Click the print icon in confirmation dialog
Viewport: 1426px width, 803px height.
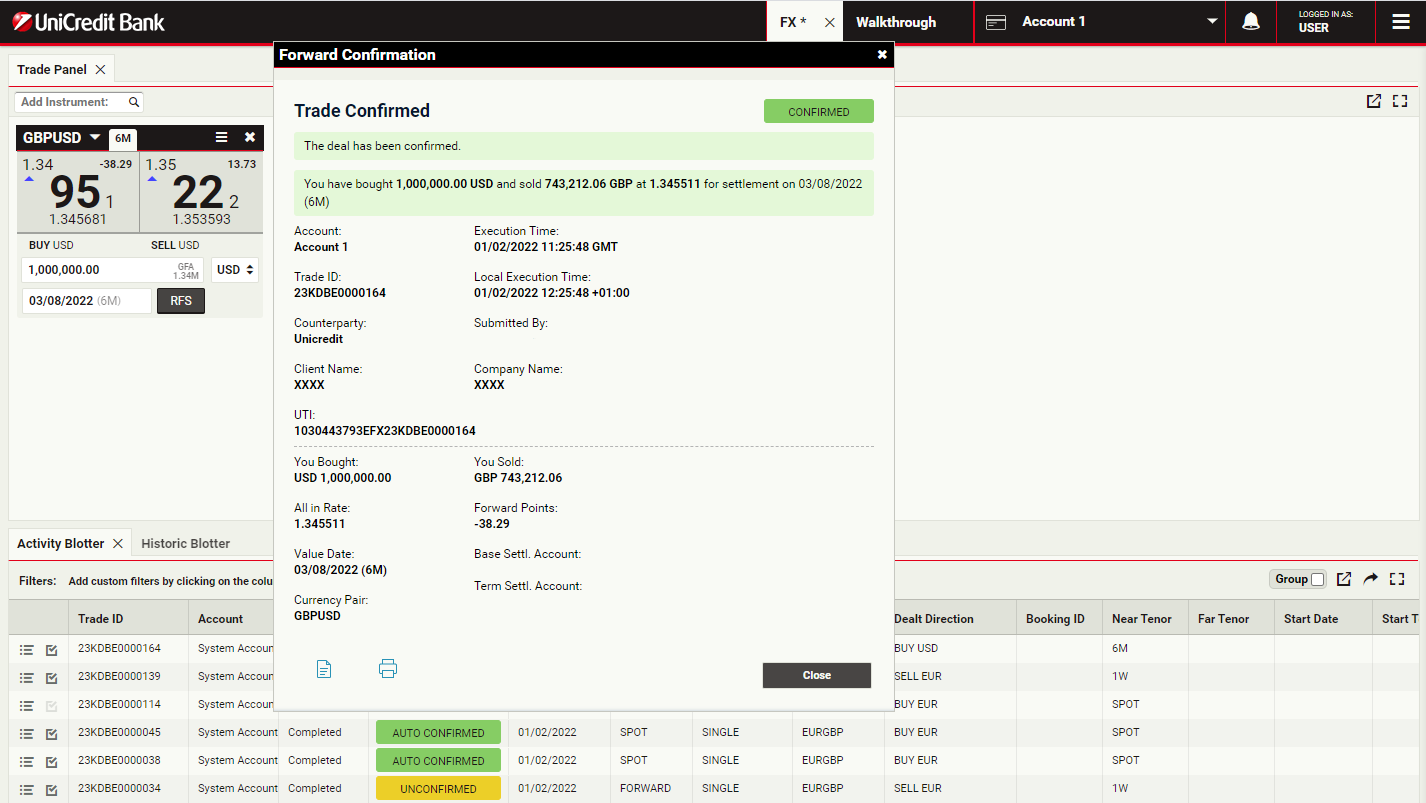pos(388,669)
